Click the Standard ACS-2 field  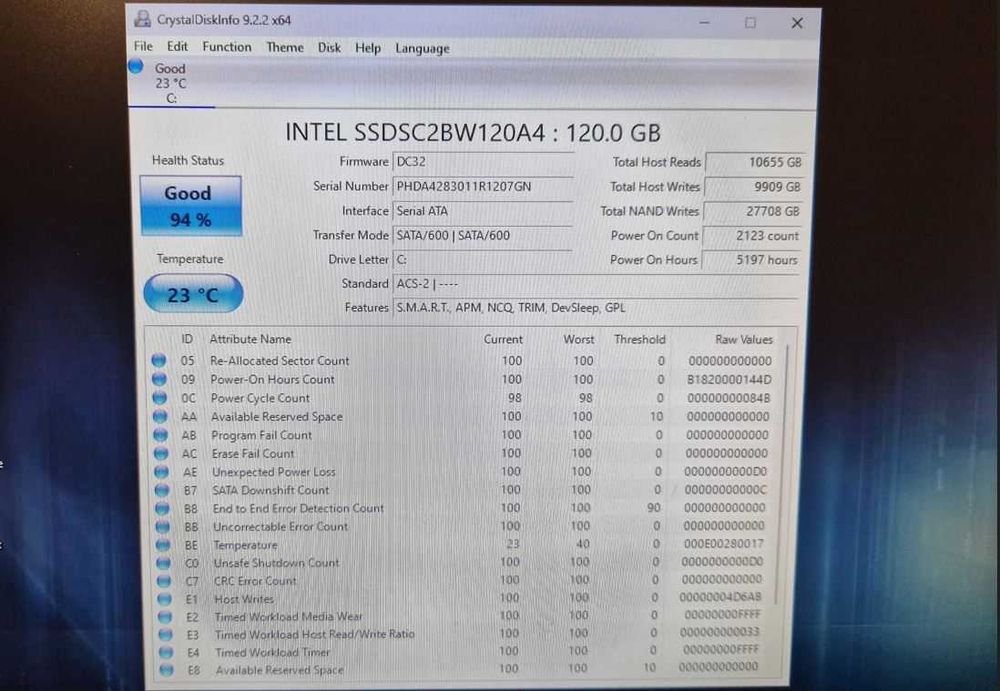[x=596, y=284]
